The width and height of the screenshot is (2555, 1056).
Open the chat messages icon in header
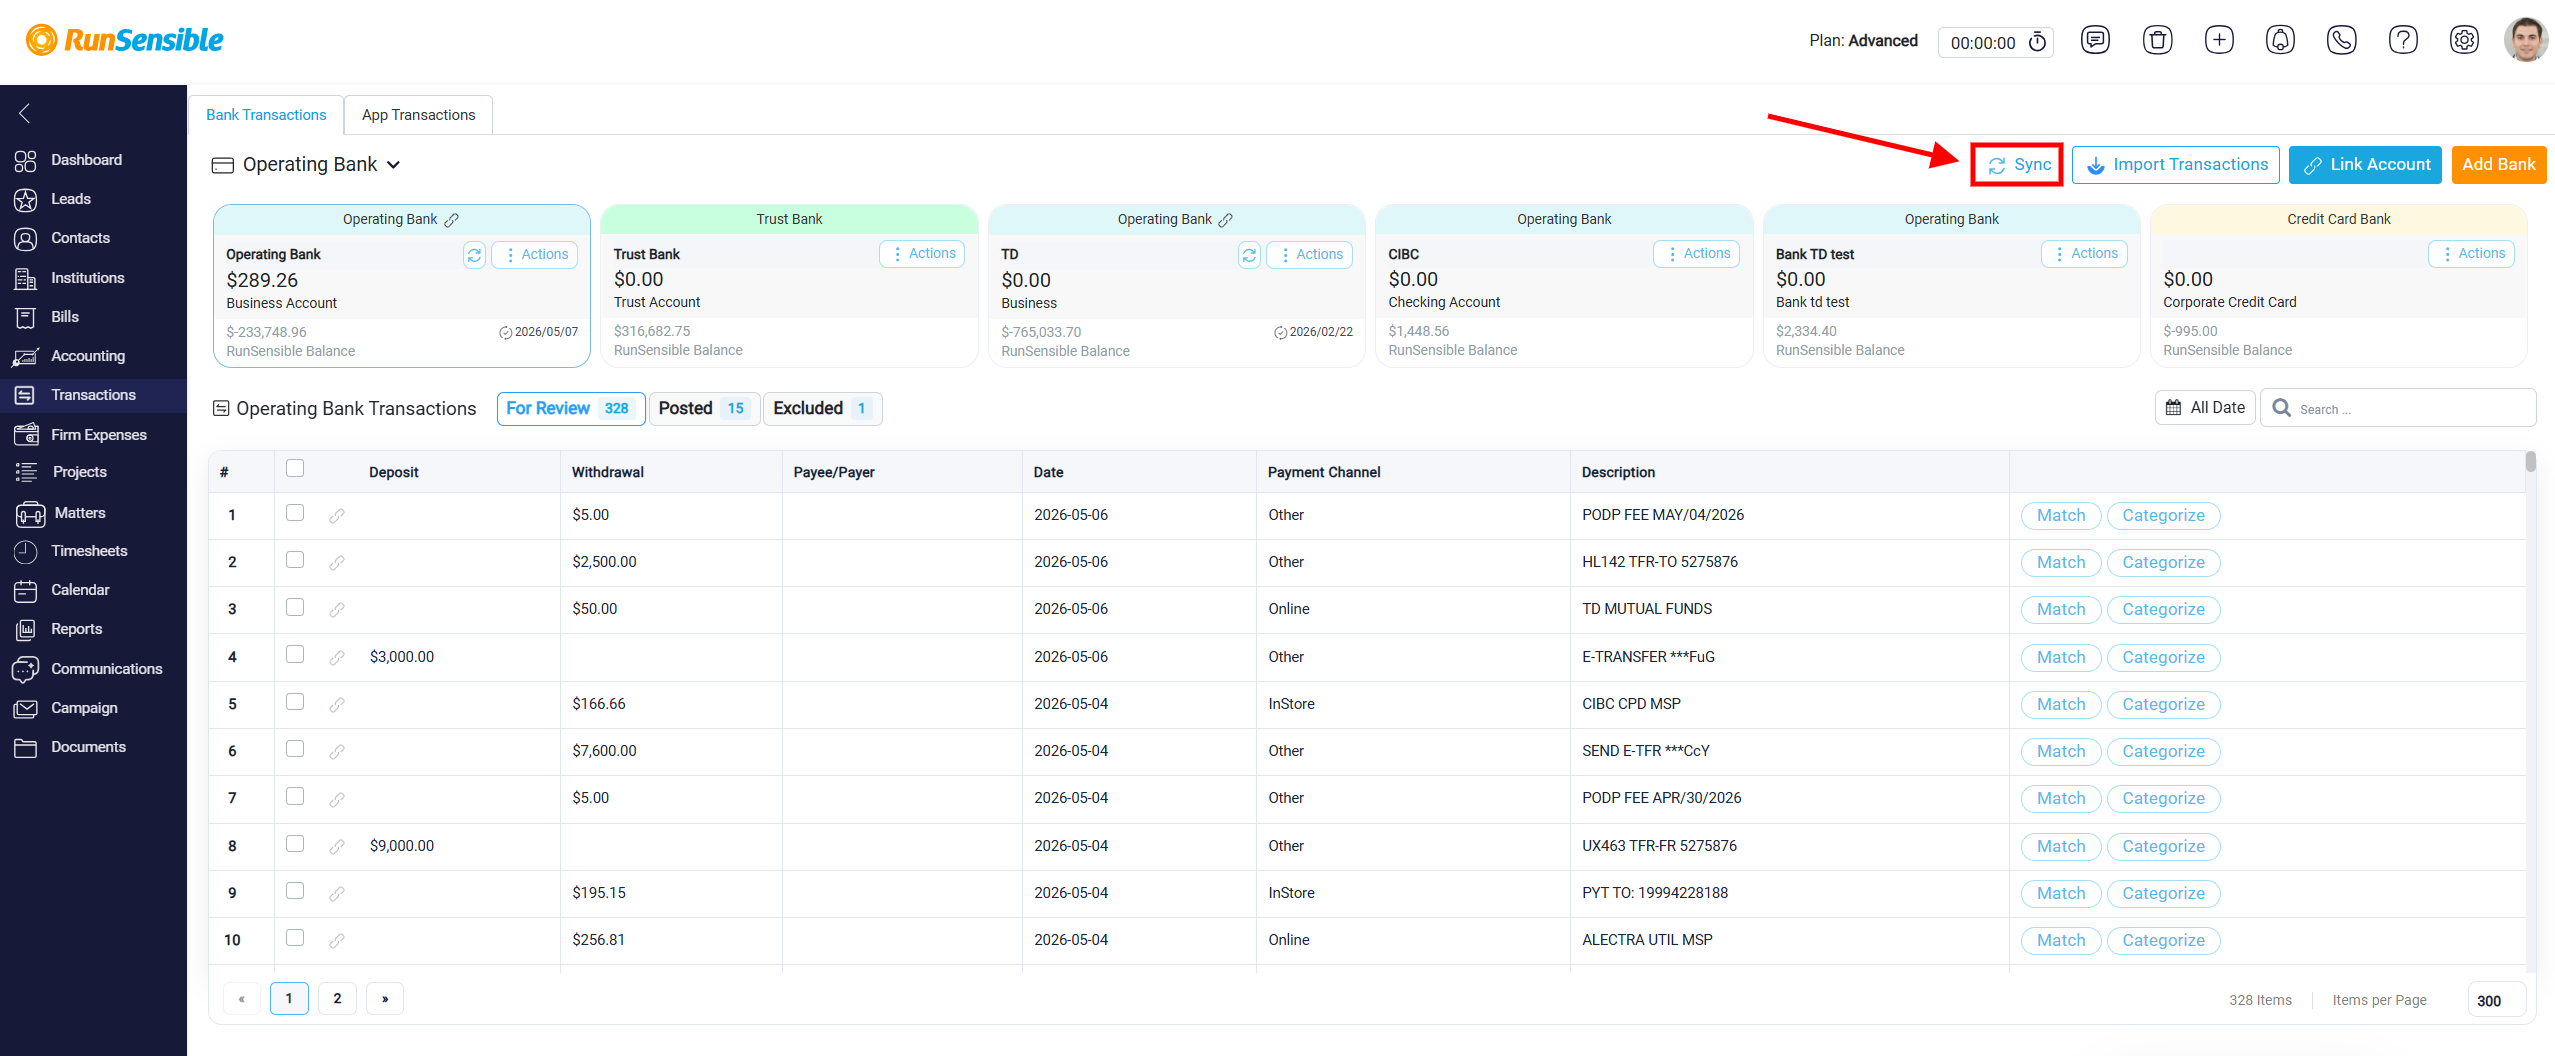pyautogui.click(x=2095, y=40)
